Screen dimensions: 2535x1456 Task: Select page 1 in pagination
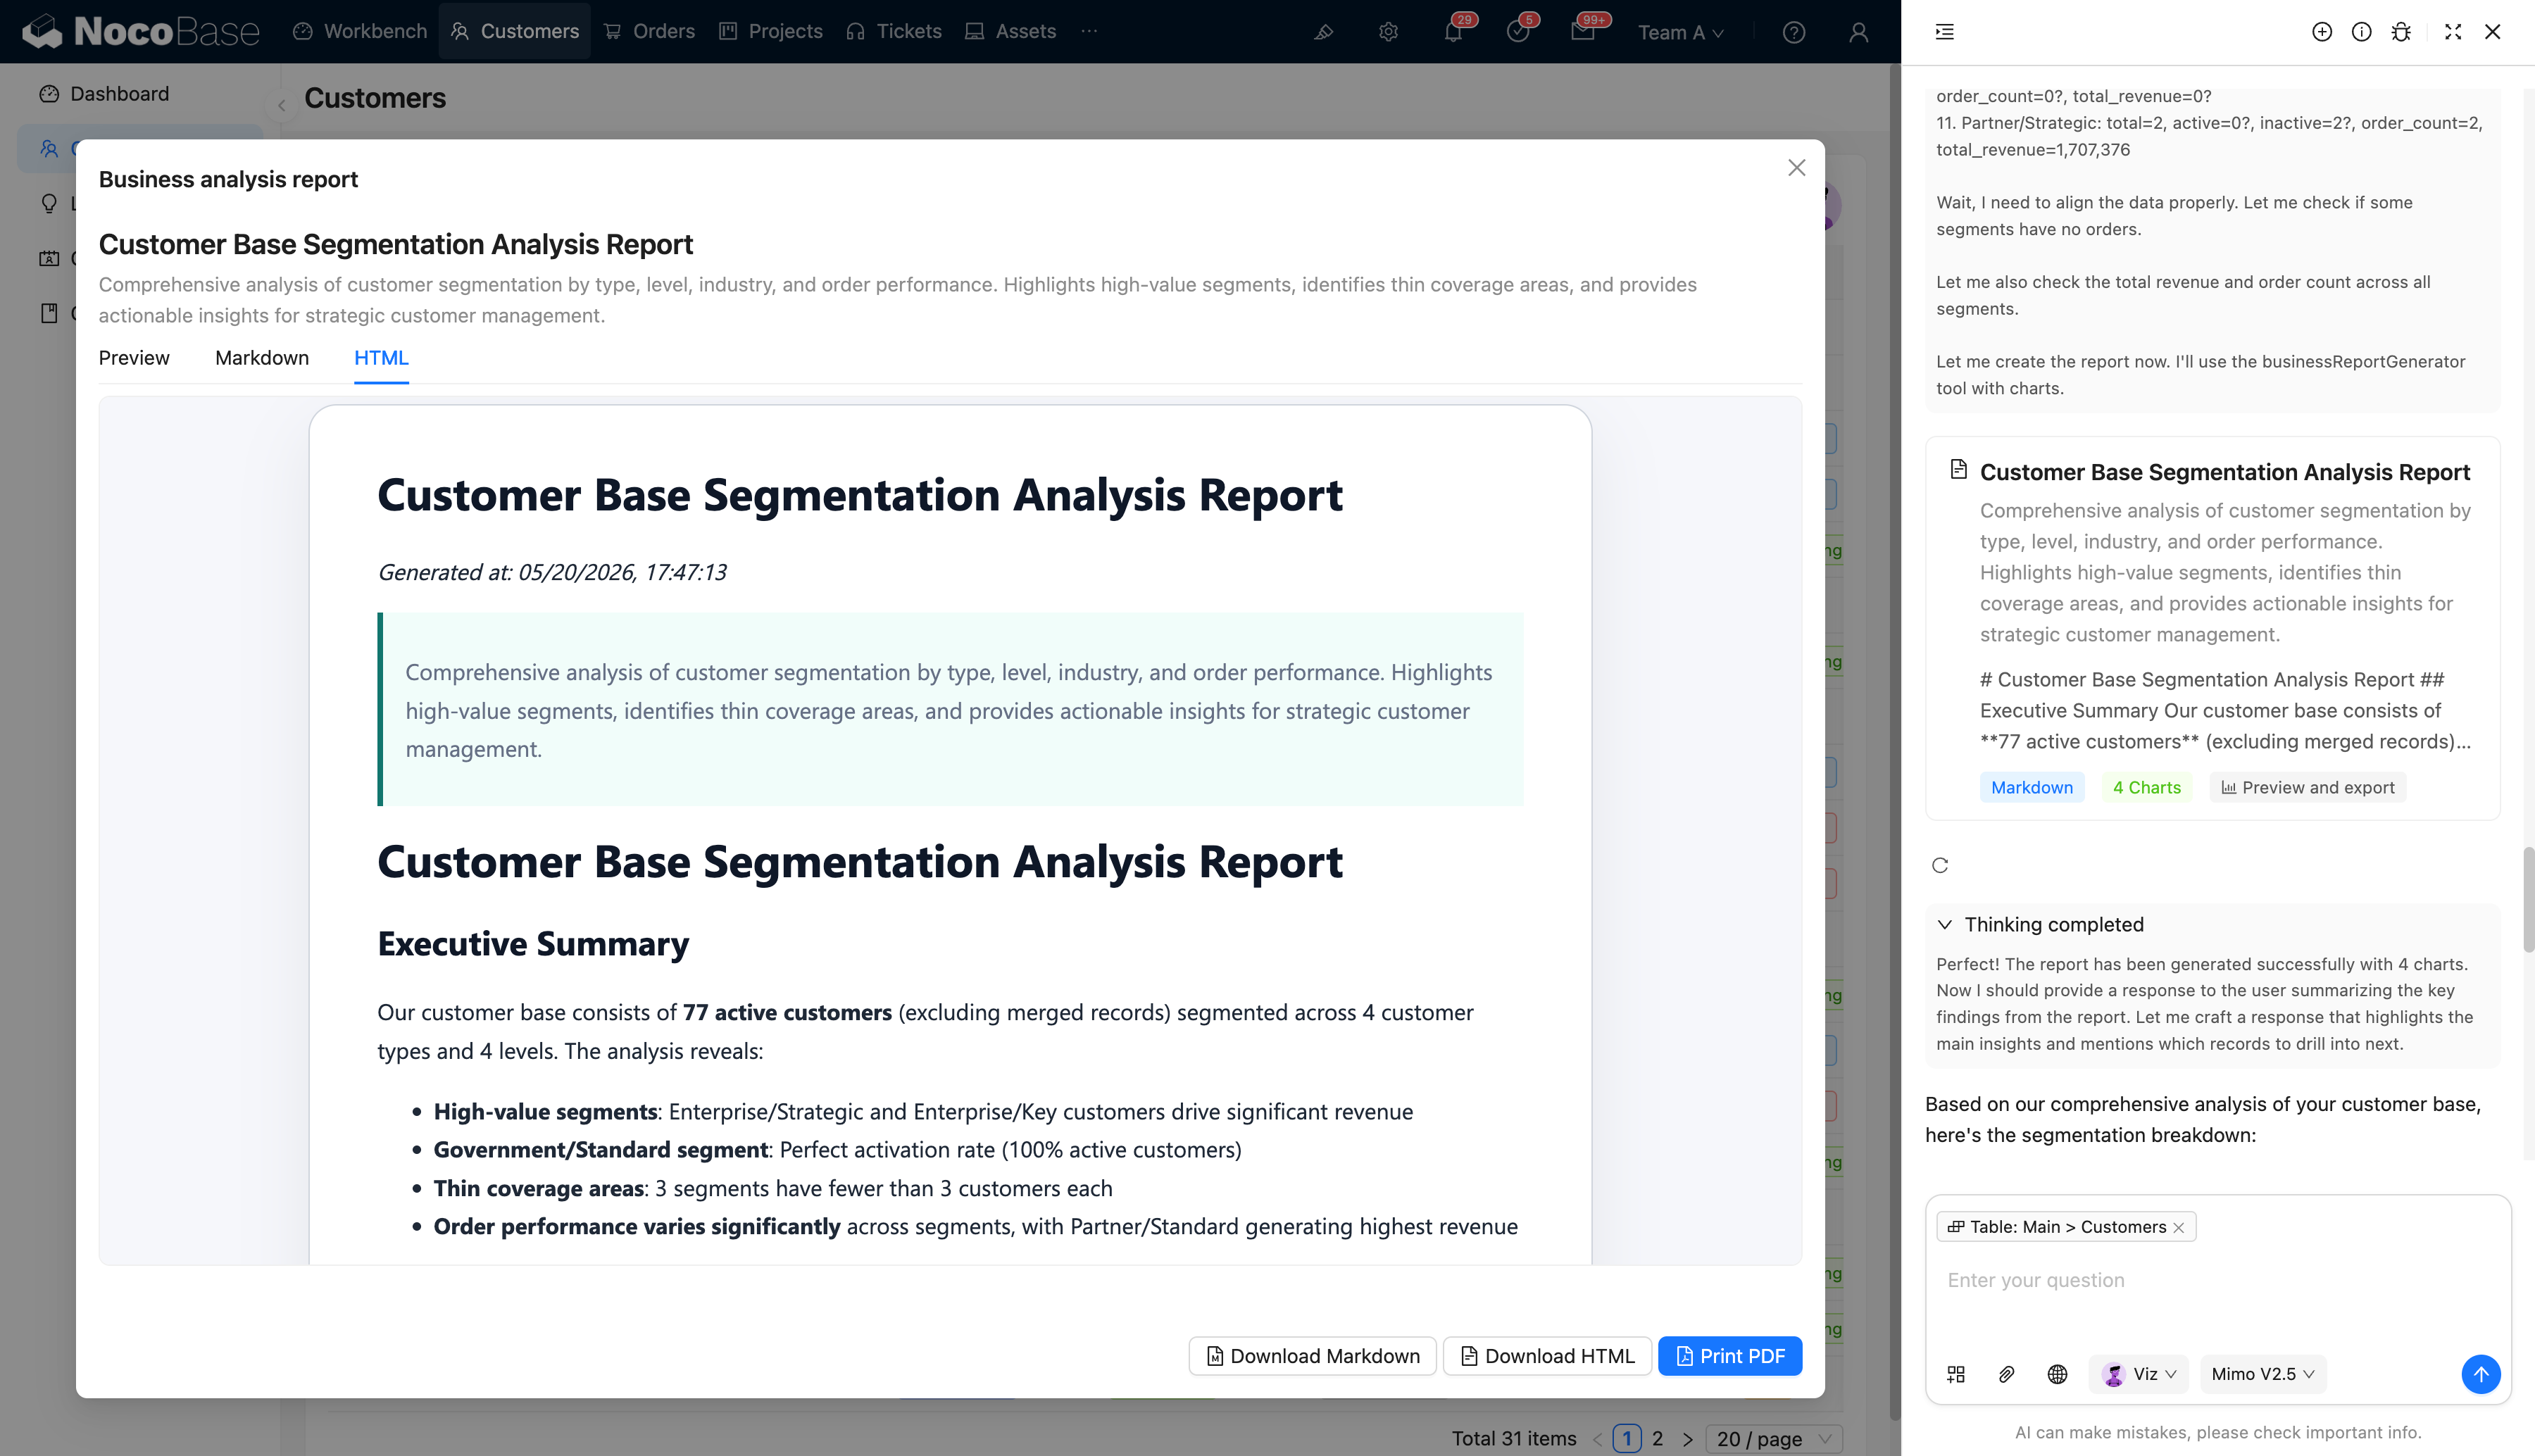[x=1626, y=1439]
